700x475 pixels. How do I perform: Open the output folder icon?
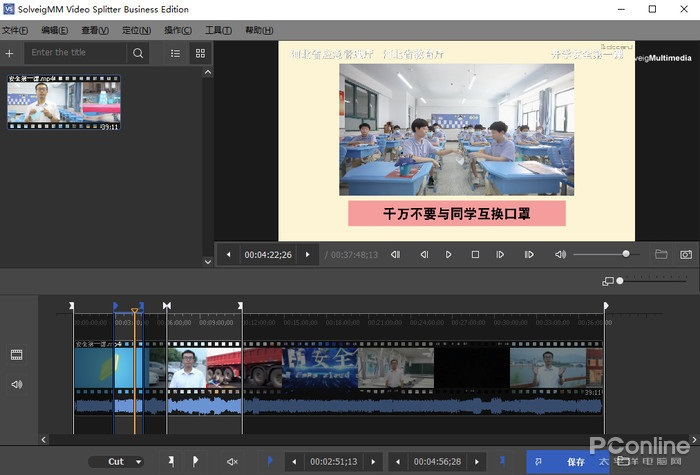click(661, 255)
